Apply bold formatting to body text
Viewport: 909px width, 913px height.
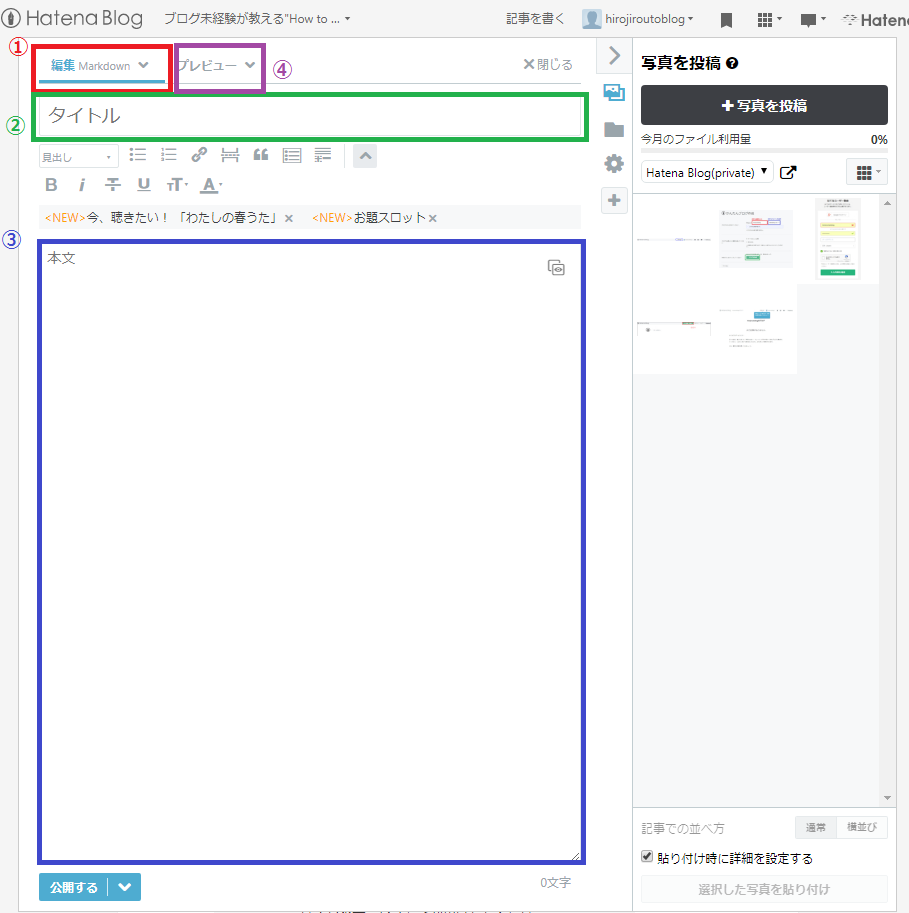(x=51, y=185)
